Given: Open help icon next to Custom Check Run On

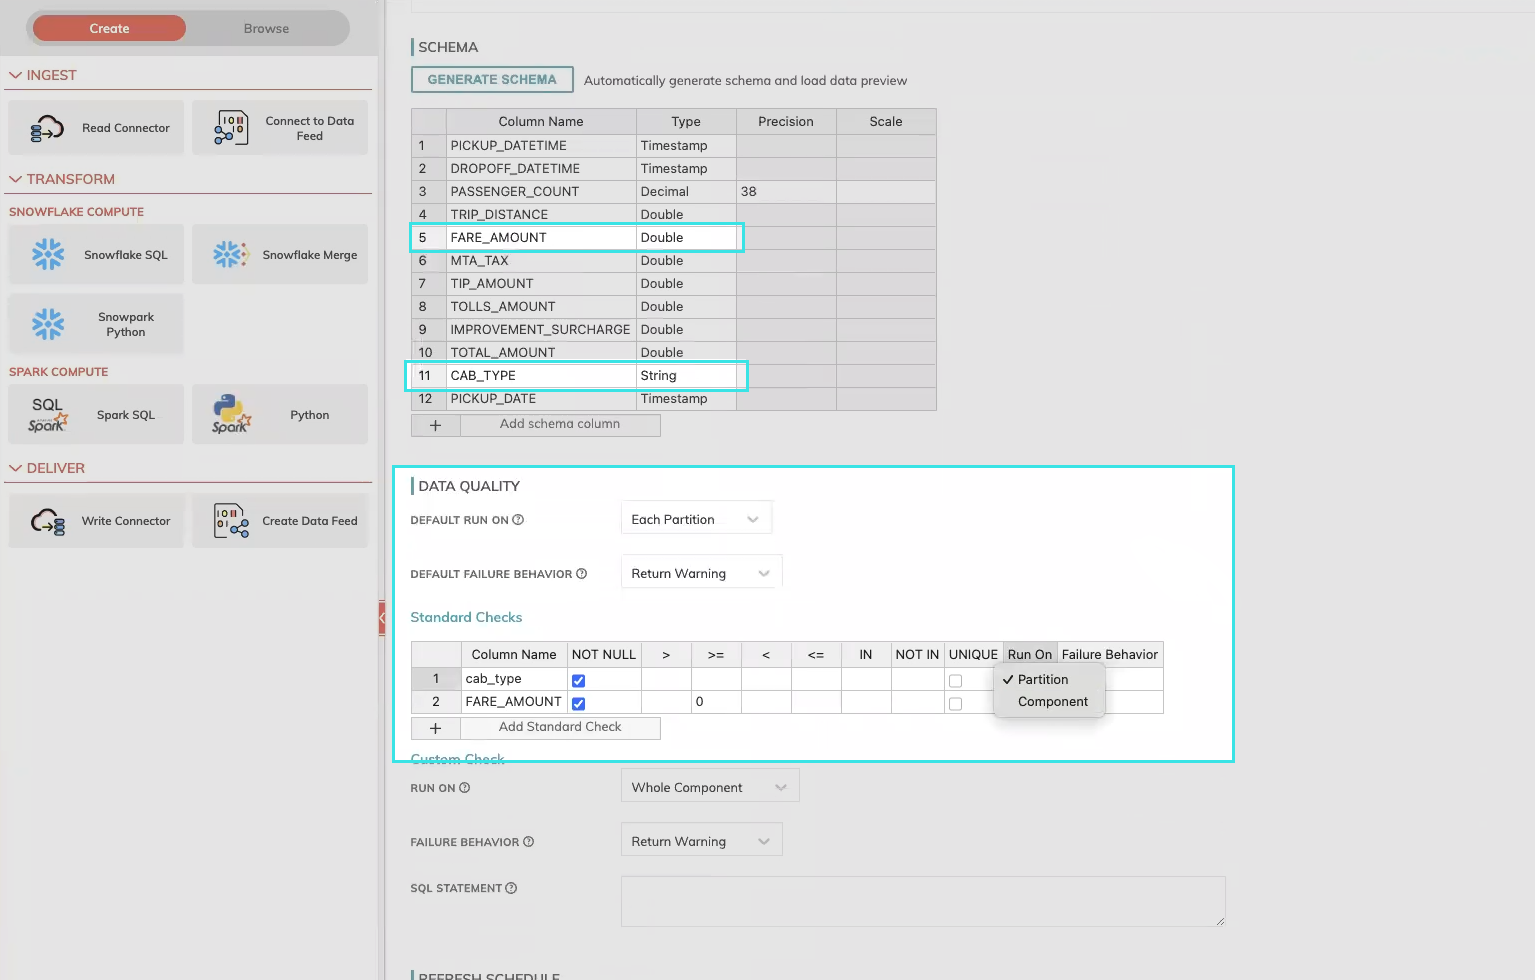Looking at the screenshot, I should pyautogui.click(x=464, y=788).
